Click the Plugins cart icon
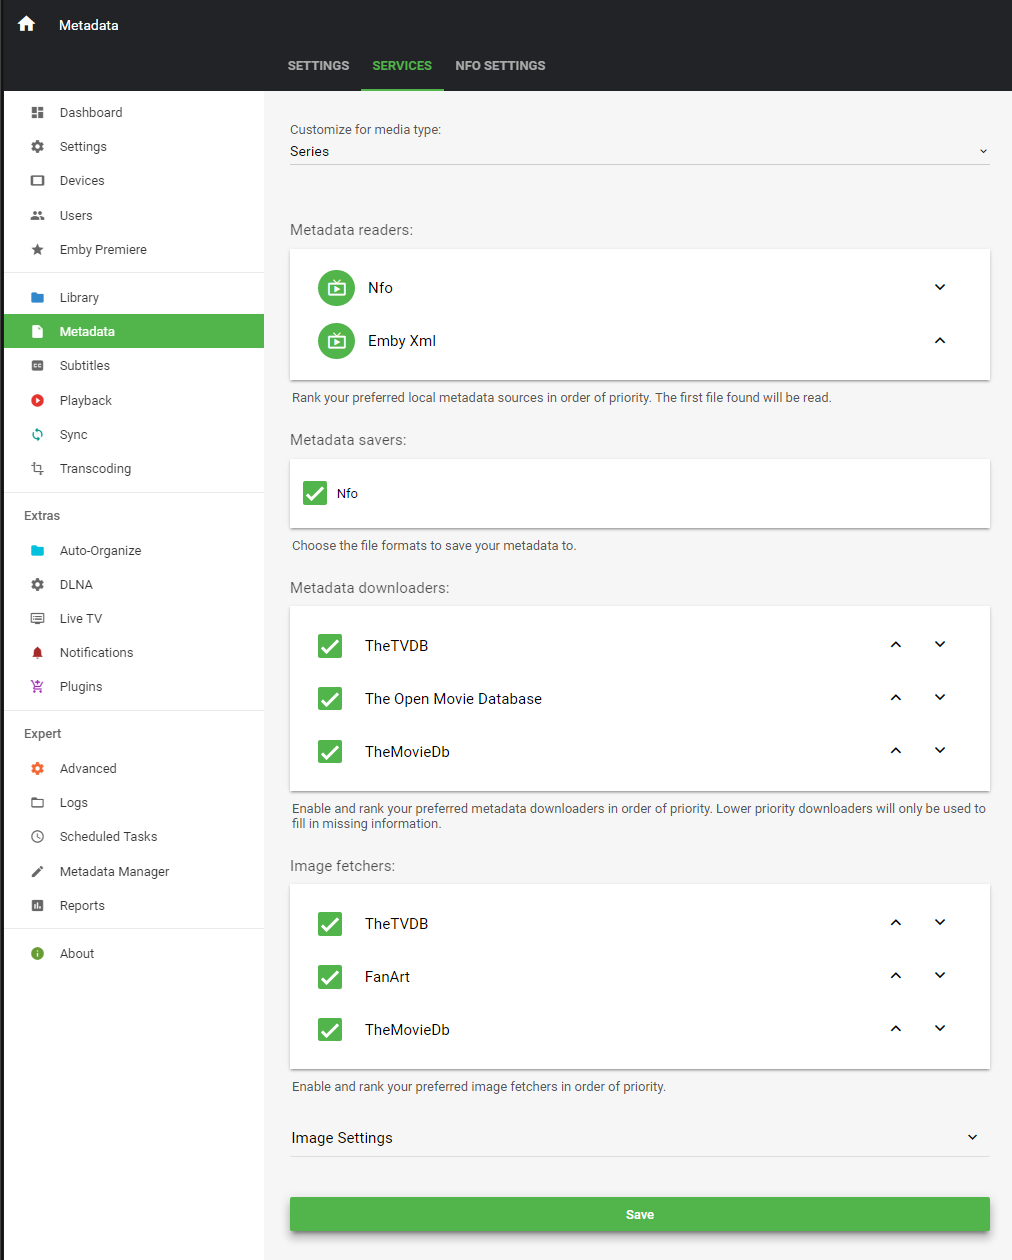Screen dimensions: 1012x1260 point(38,687)
